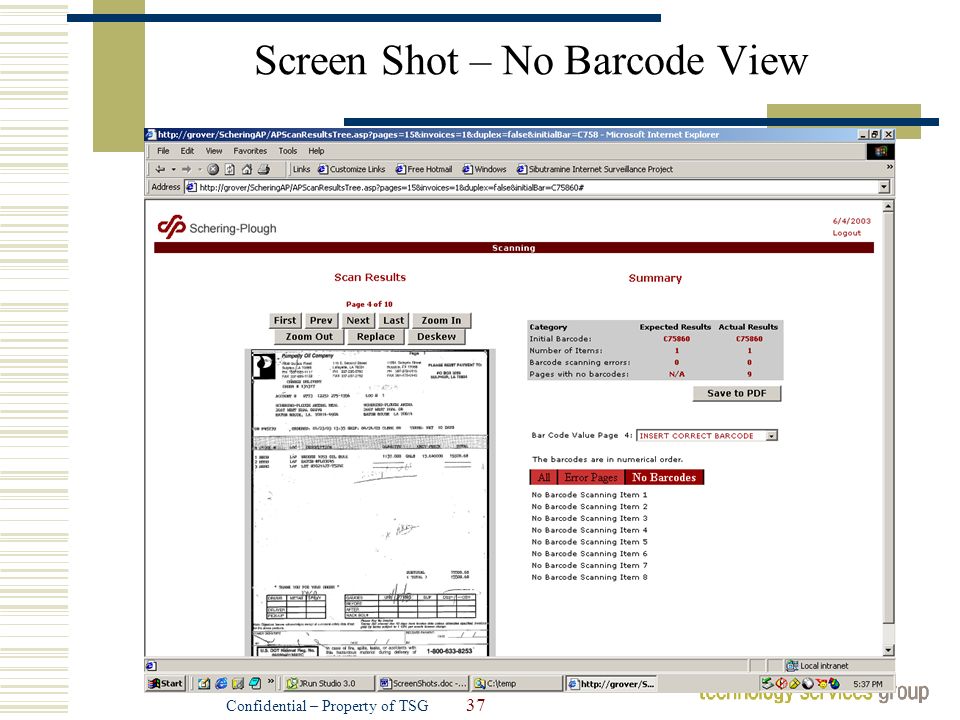
Task: Click the Print icon in toolbar
Action: (264, 169)
